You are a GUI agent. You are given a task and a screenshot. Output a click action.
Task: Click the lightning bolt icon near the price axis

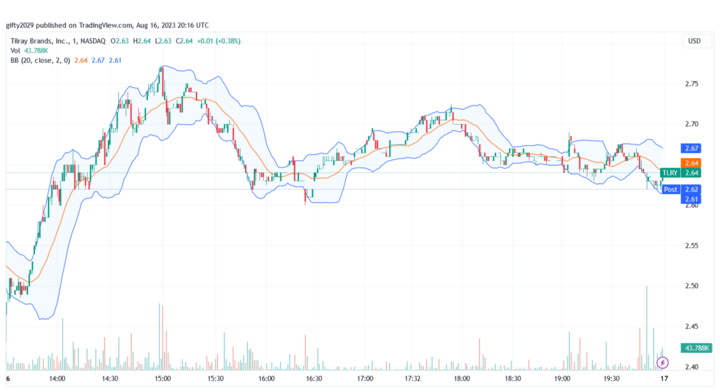click(662, 363)
